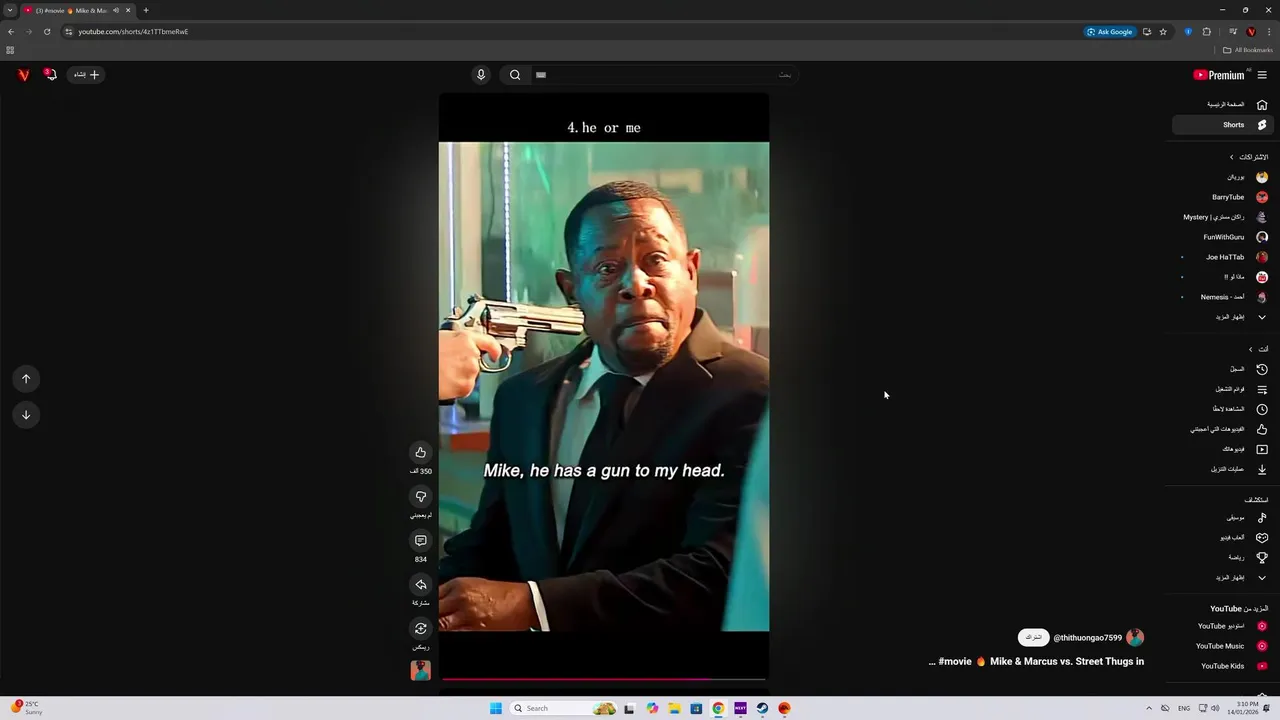Share this short
Image resolution: width=1280 pixels, height=720 pixels.
click(x=421, y=584)
